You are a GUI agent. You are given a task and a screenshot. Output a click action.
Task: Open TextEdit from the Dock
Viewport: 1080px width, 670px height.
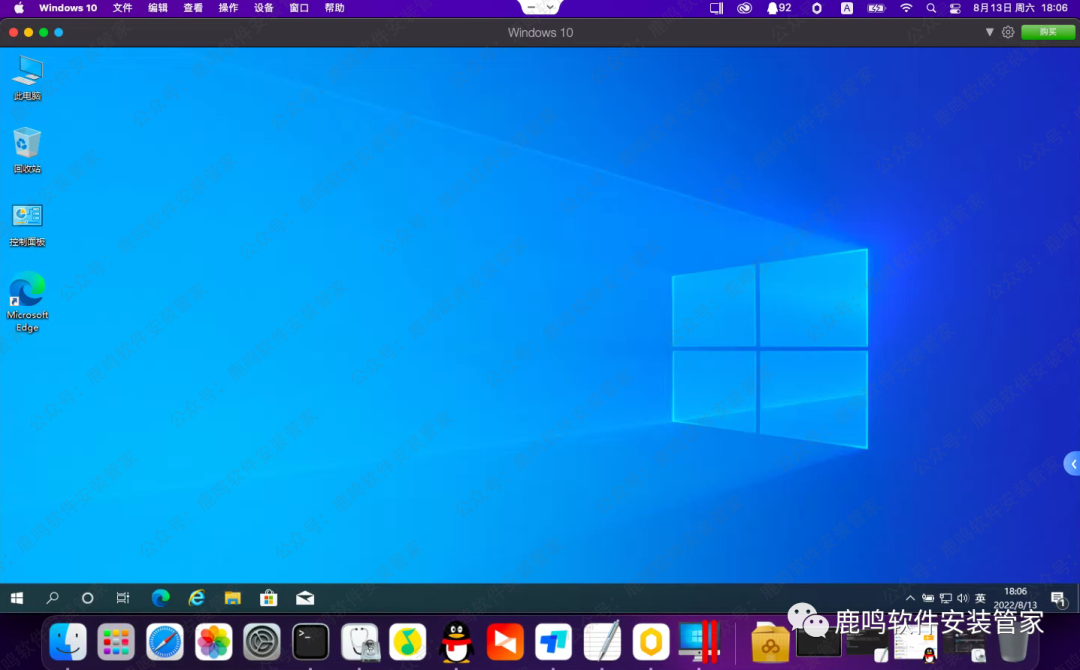(x=602, y=642)
